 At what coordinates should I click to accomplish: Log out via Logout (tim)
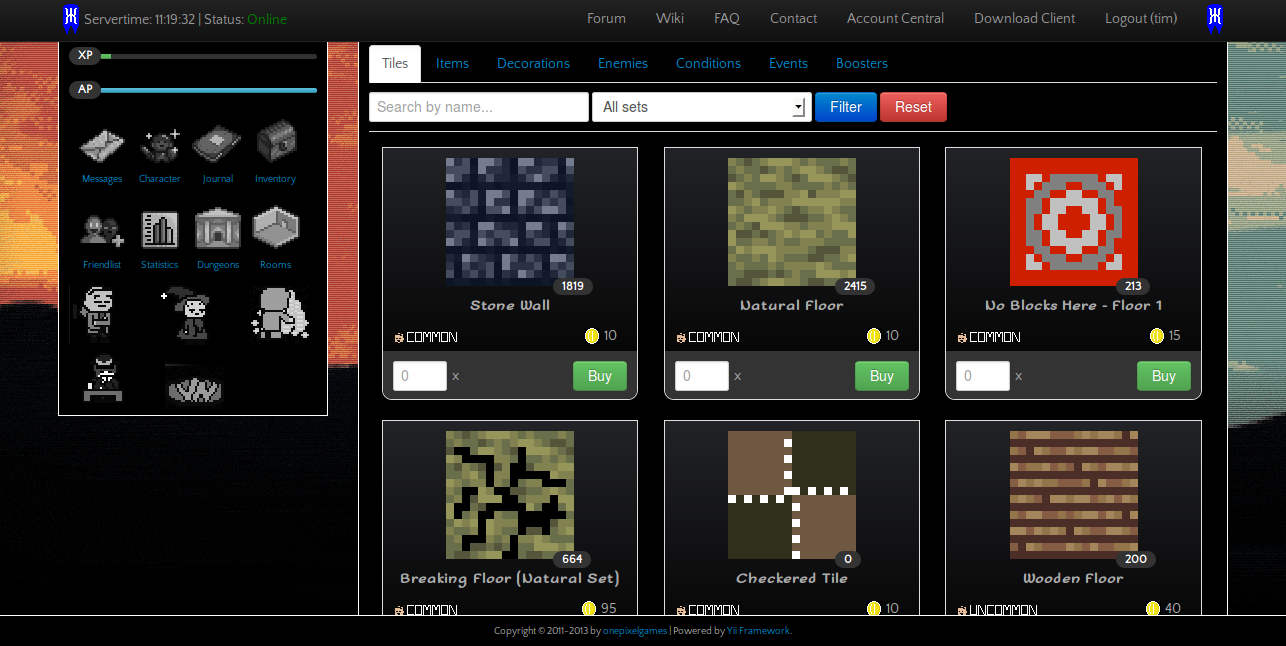pos(1141,19)
